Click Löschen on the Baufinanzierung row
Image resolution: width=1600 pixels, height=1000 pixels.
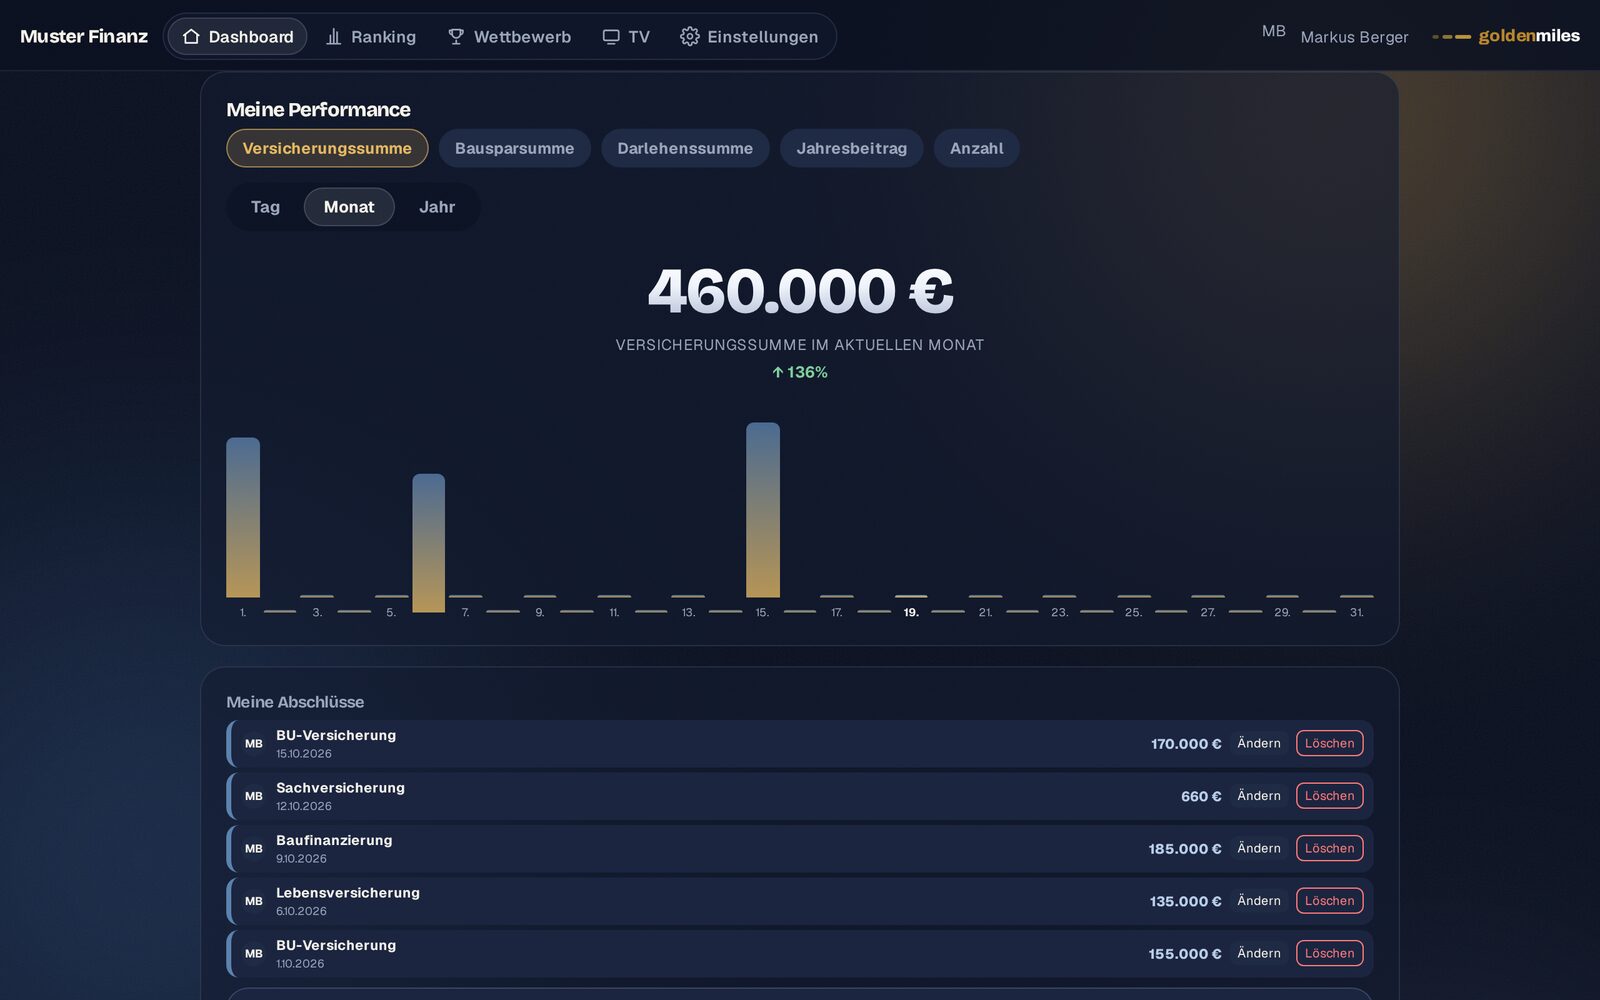(1330, 848)
